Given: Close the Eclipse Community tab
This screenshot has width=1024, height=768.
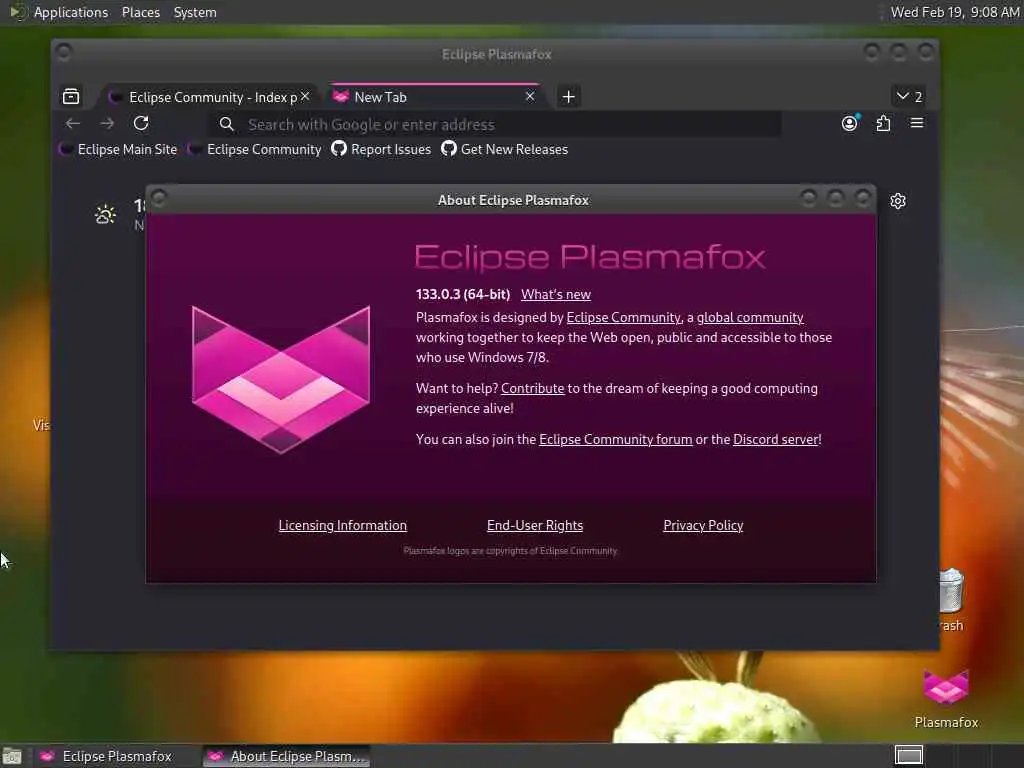Looking at the screenshot, I should point(305,96).
